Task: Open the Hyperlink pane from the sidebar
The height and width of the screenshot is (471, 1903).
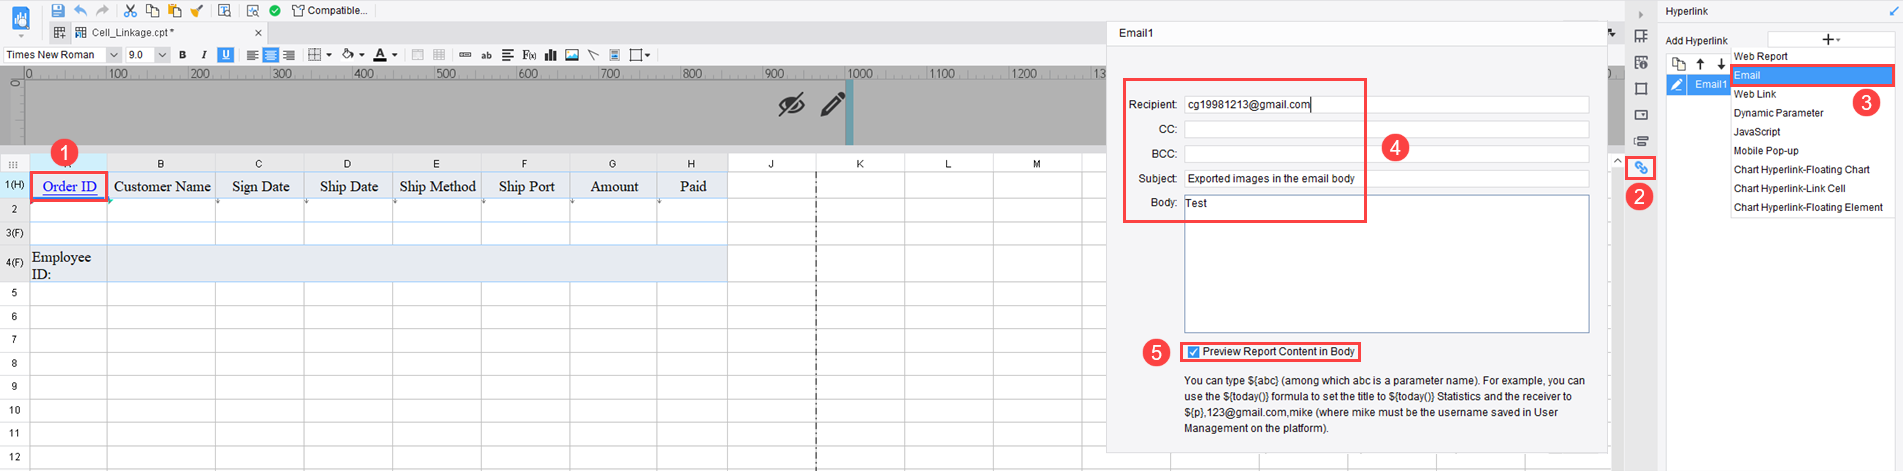Action: click(x=1641, y=168)
